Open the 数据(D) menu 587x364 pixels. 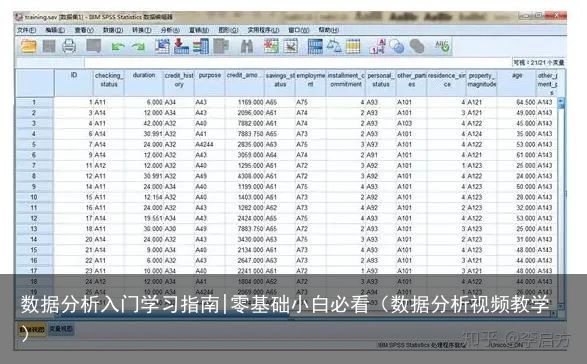(113, 30)
